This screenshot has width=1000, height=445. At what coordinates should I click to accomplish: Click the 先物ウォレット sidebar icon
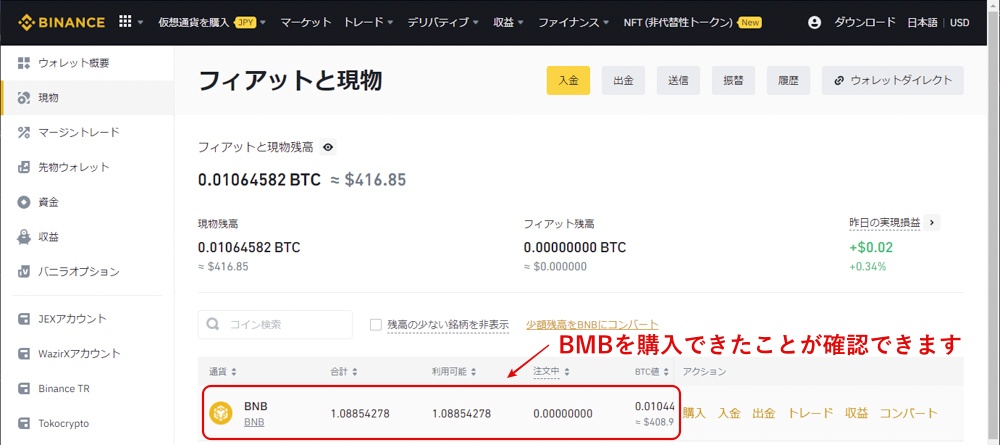[x=24, y=167]
